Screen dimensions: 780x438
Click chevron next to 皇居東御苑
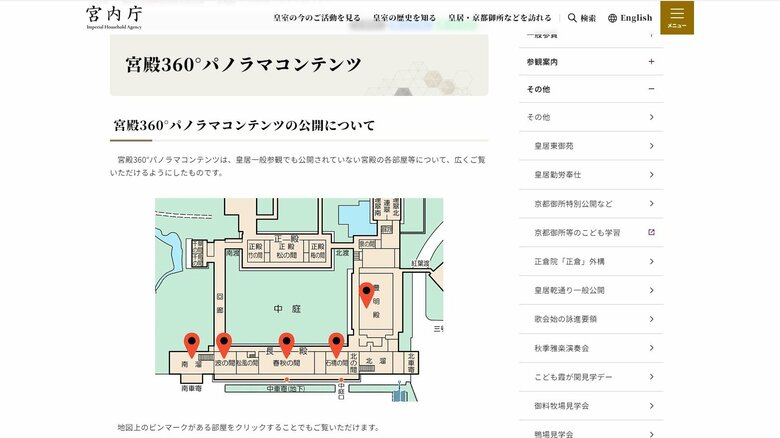pyautogui.click(x=652, y=146)
